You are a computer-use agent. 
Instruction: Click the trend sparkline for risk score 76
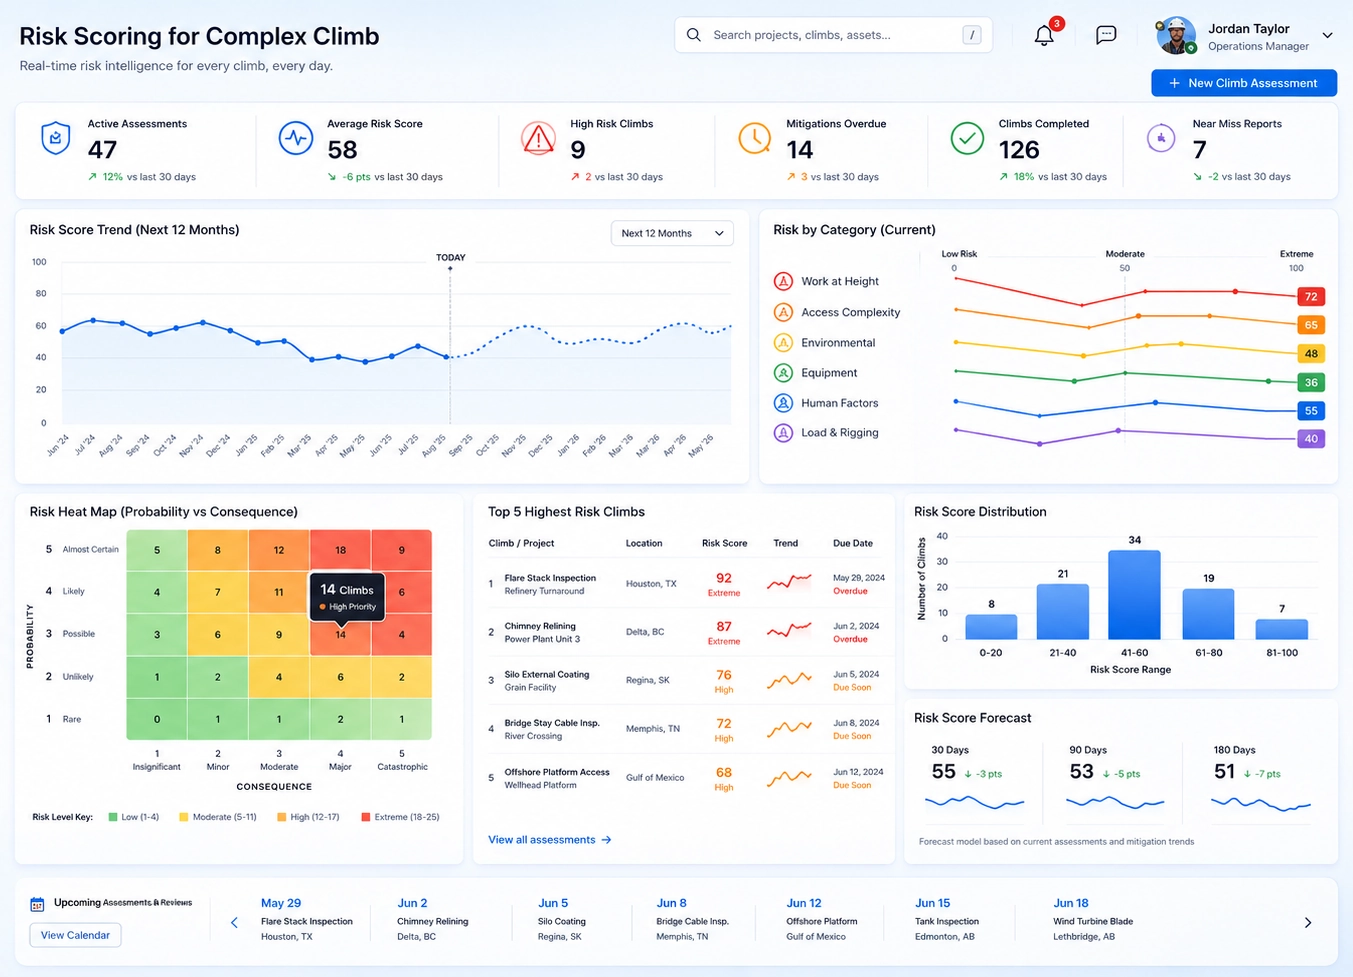789,680
